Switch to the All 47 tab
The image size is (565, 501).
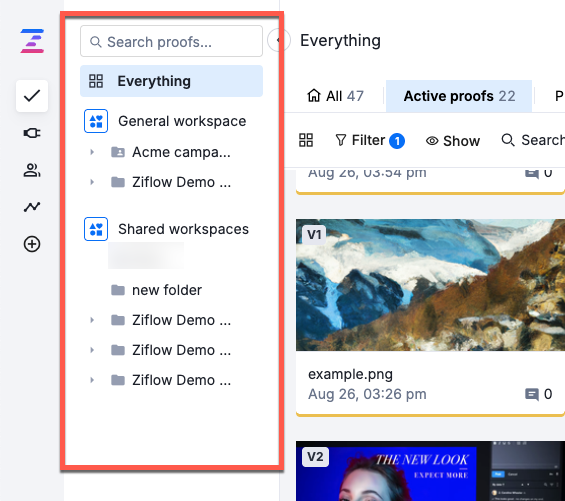[335, 96]
